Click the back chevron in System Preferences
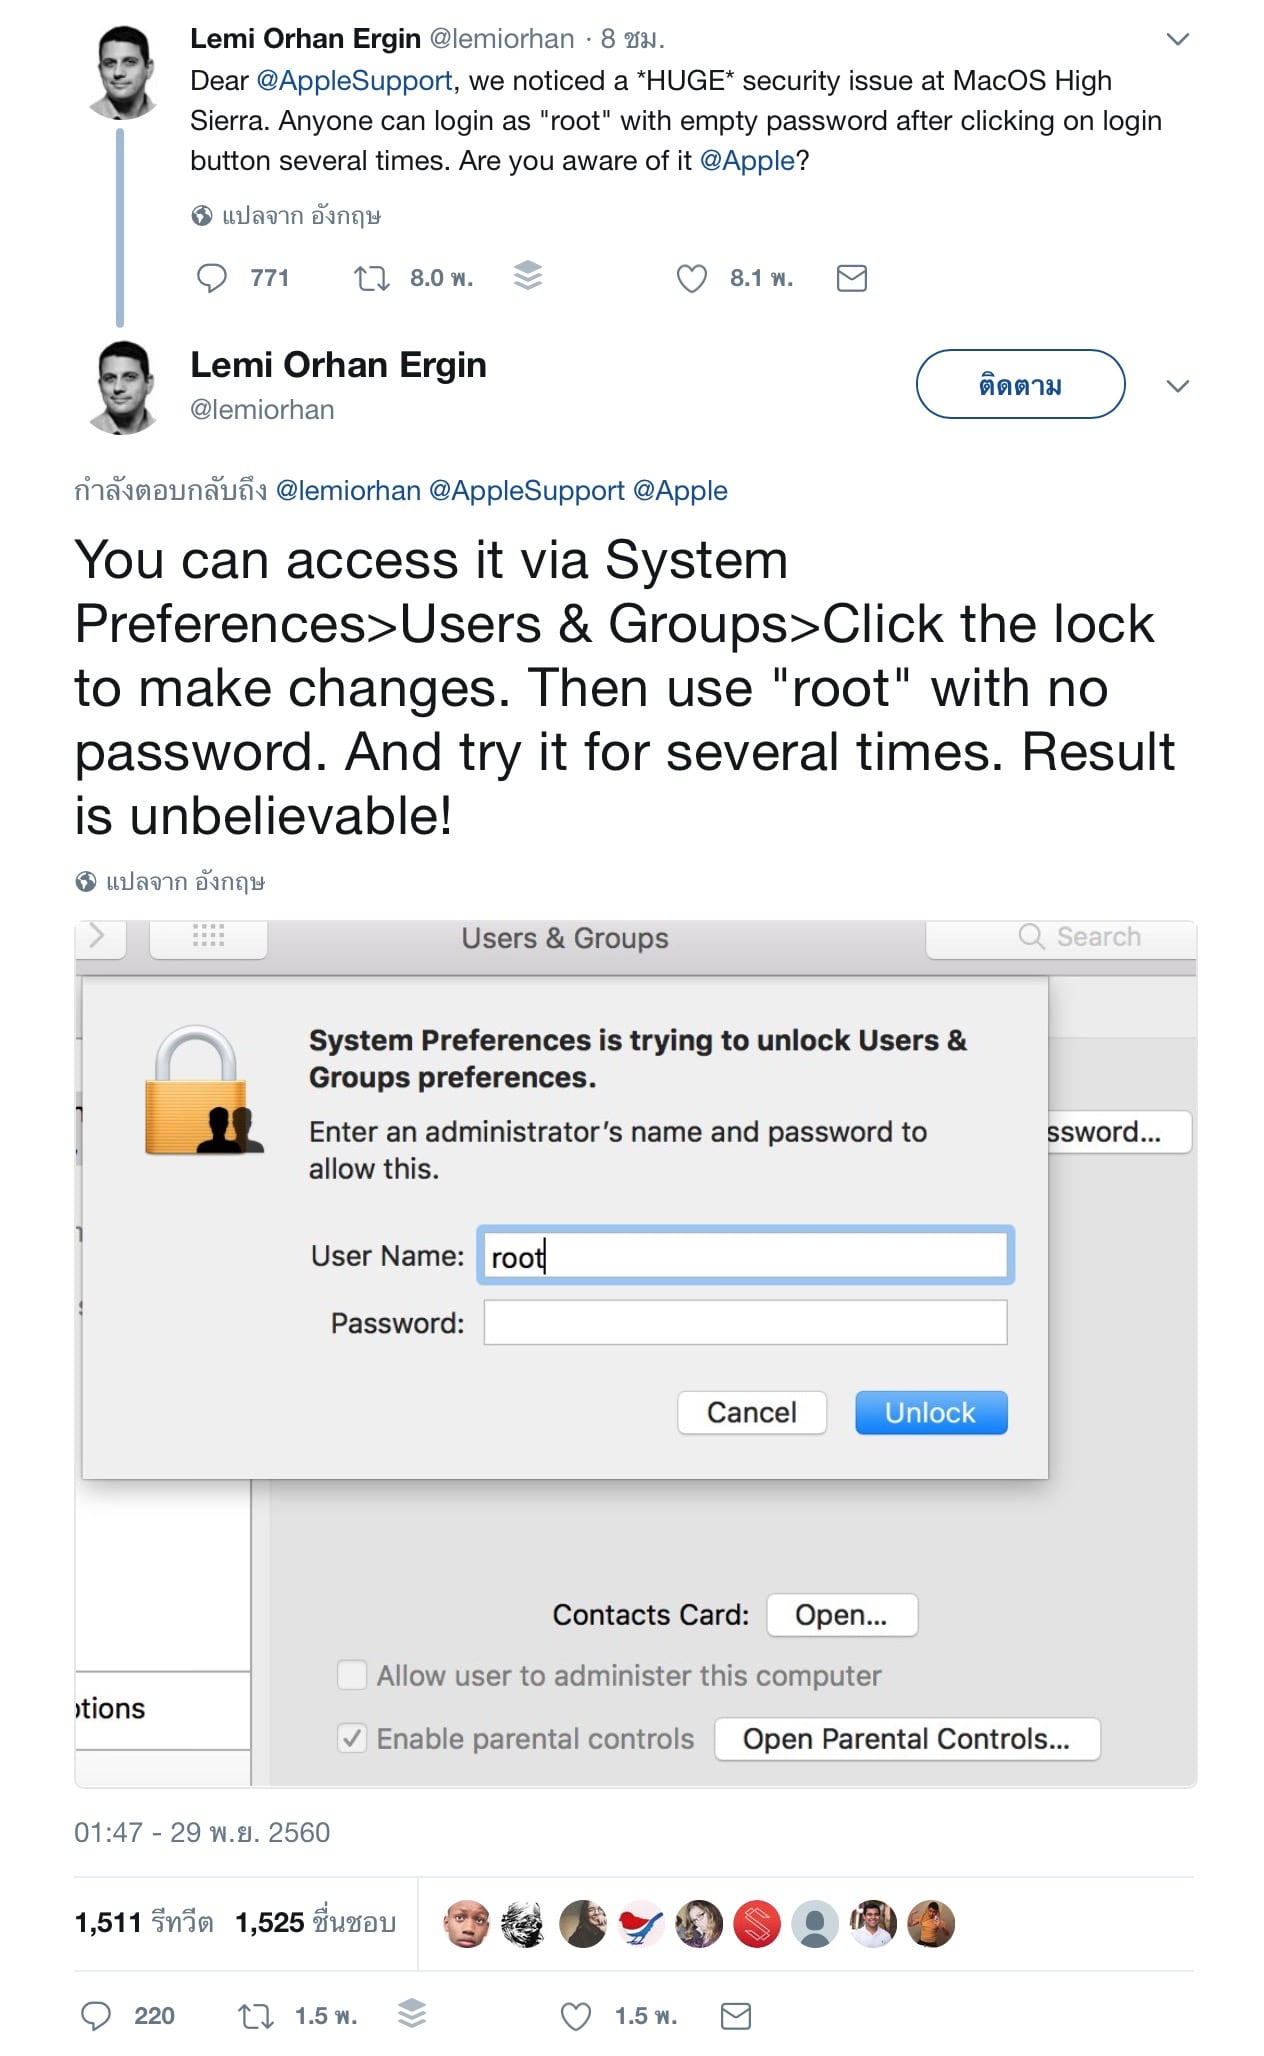Image resolution: width=1264 pixels, height=2056 pixels. (99, 937)
